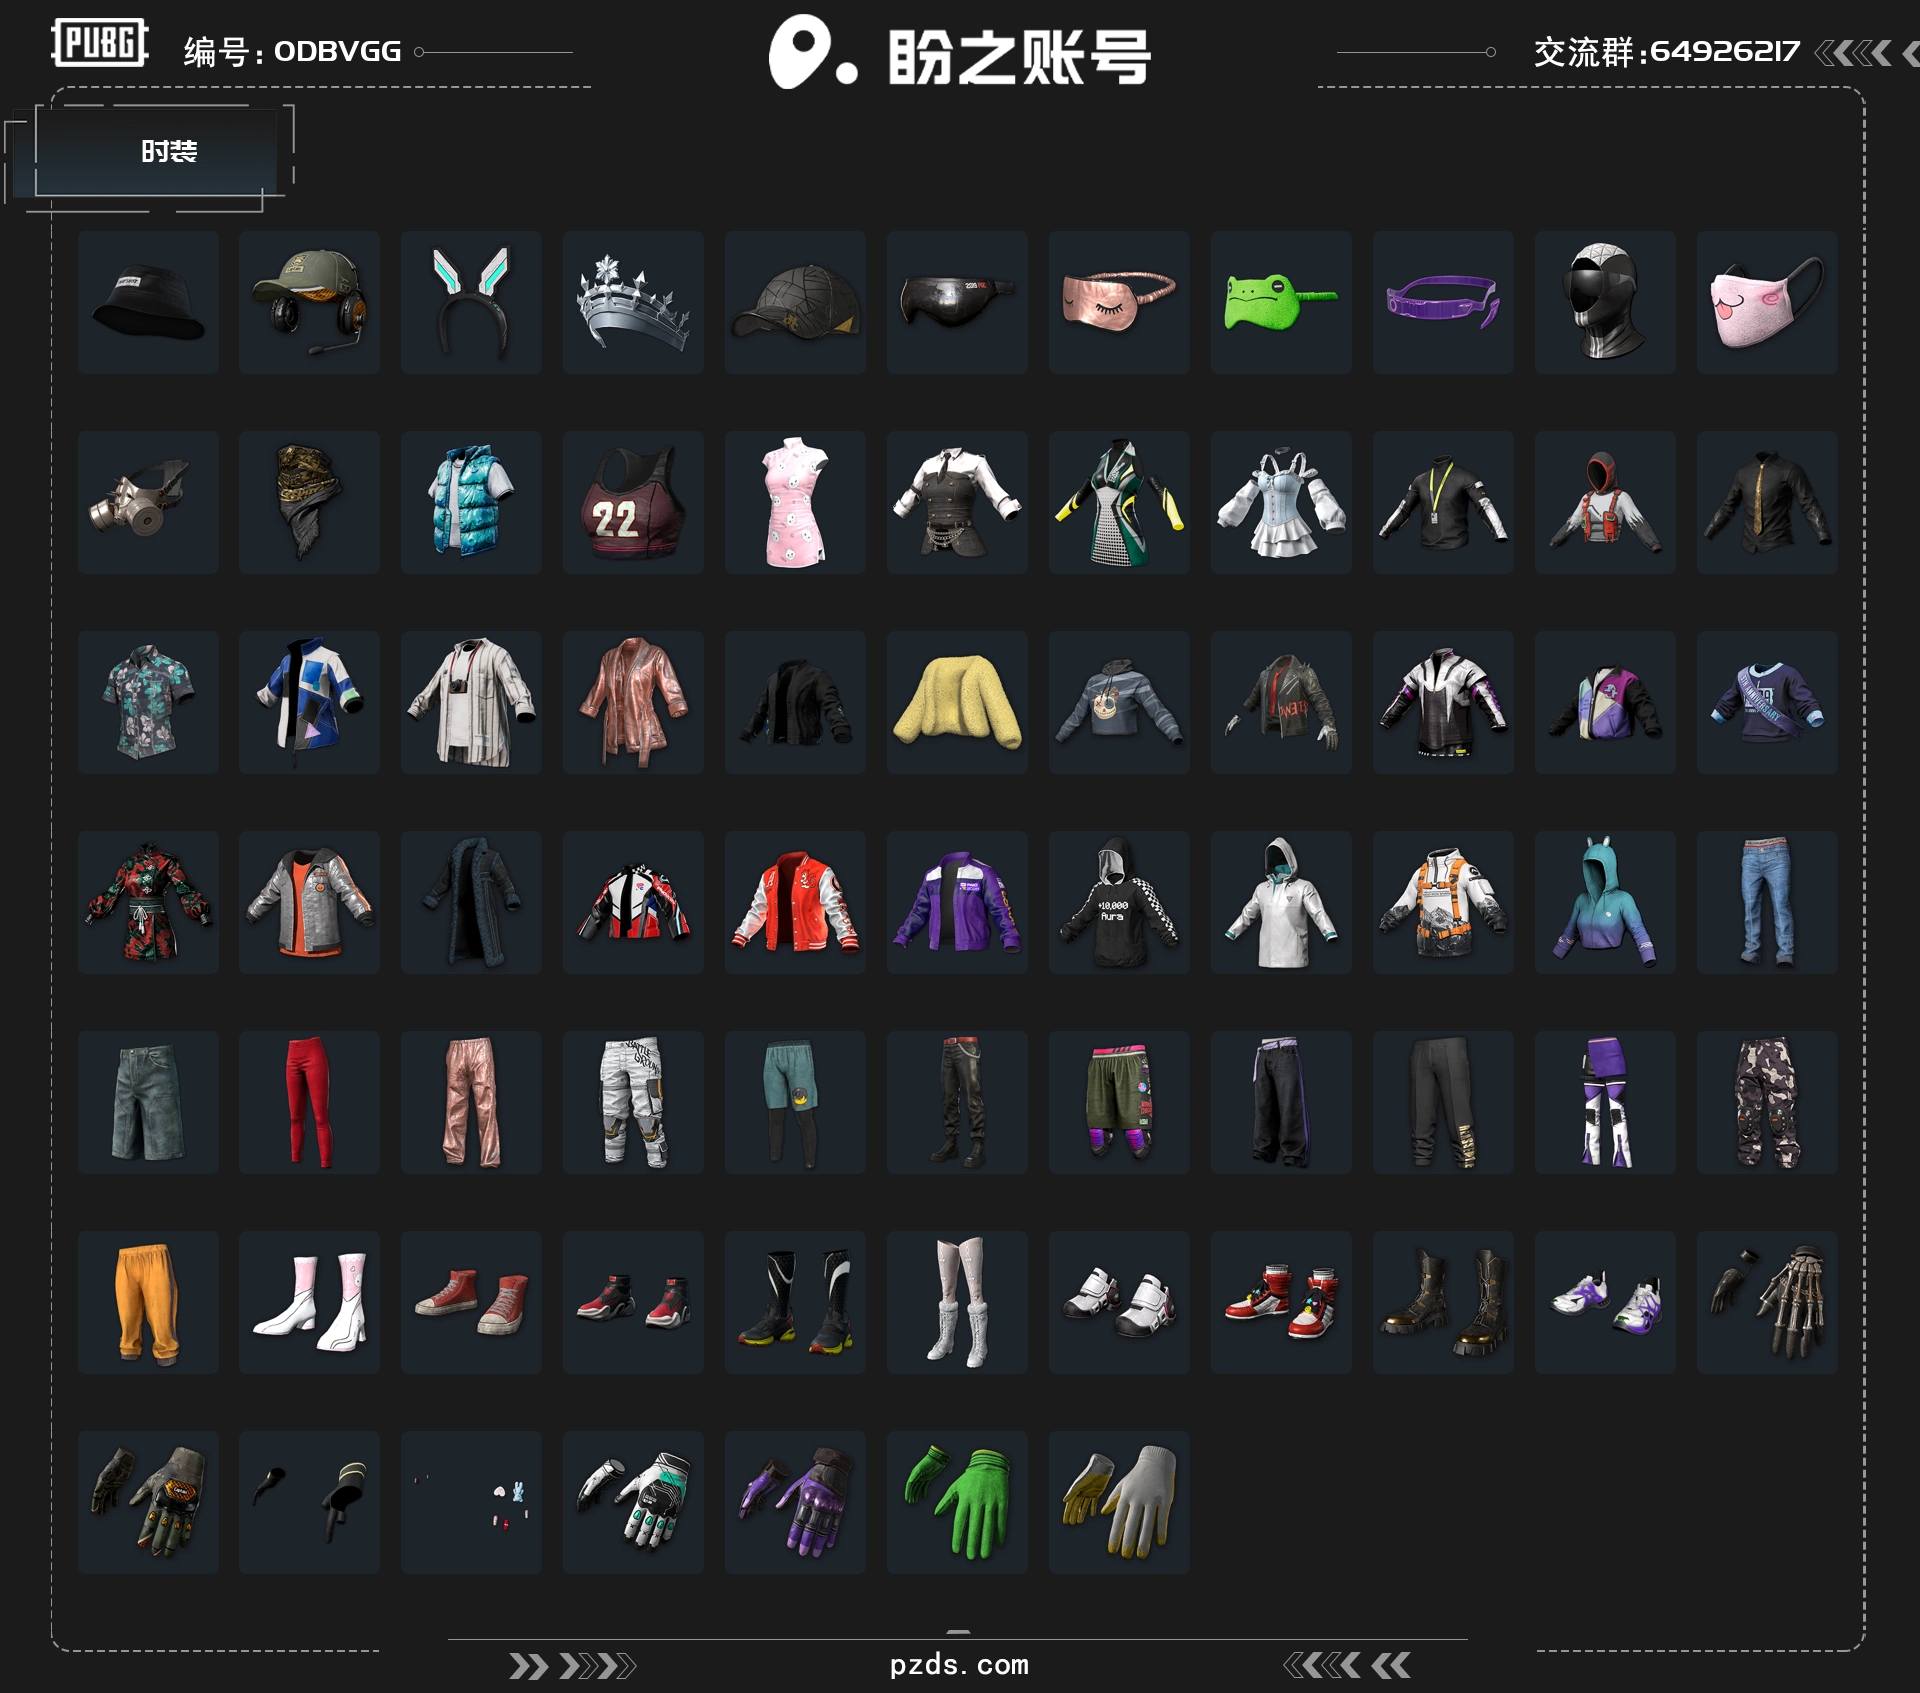
Task: Select the floral Hawaiian shirt
Action: 148,702
